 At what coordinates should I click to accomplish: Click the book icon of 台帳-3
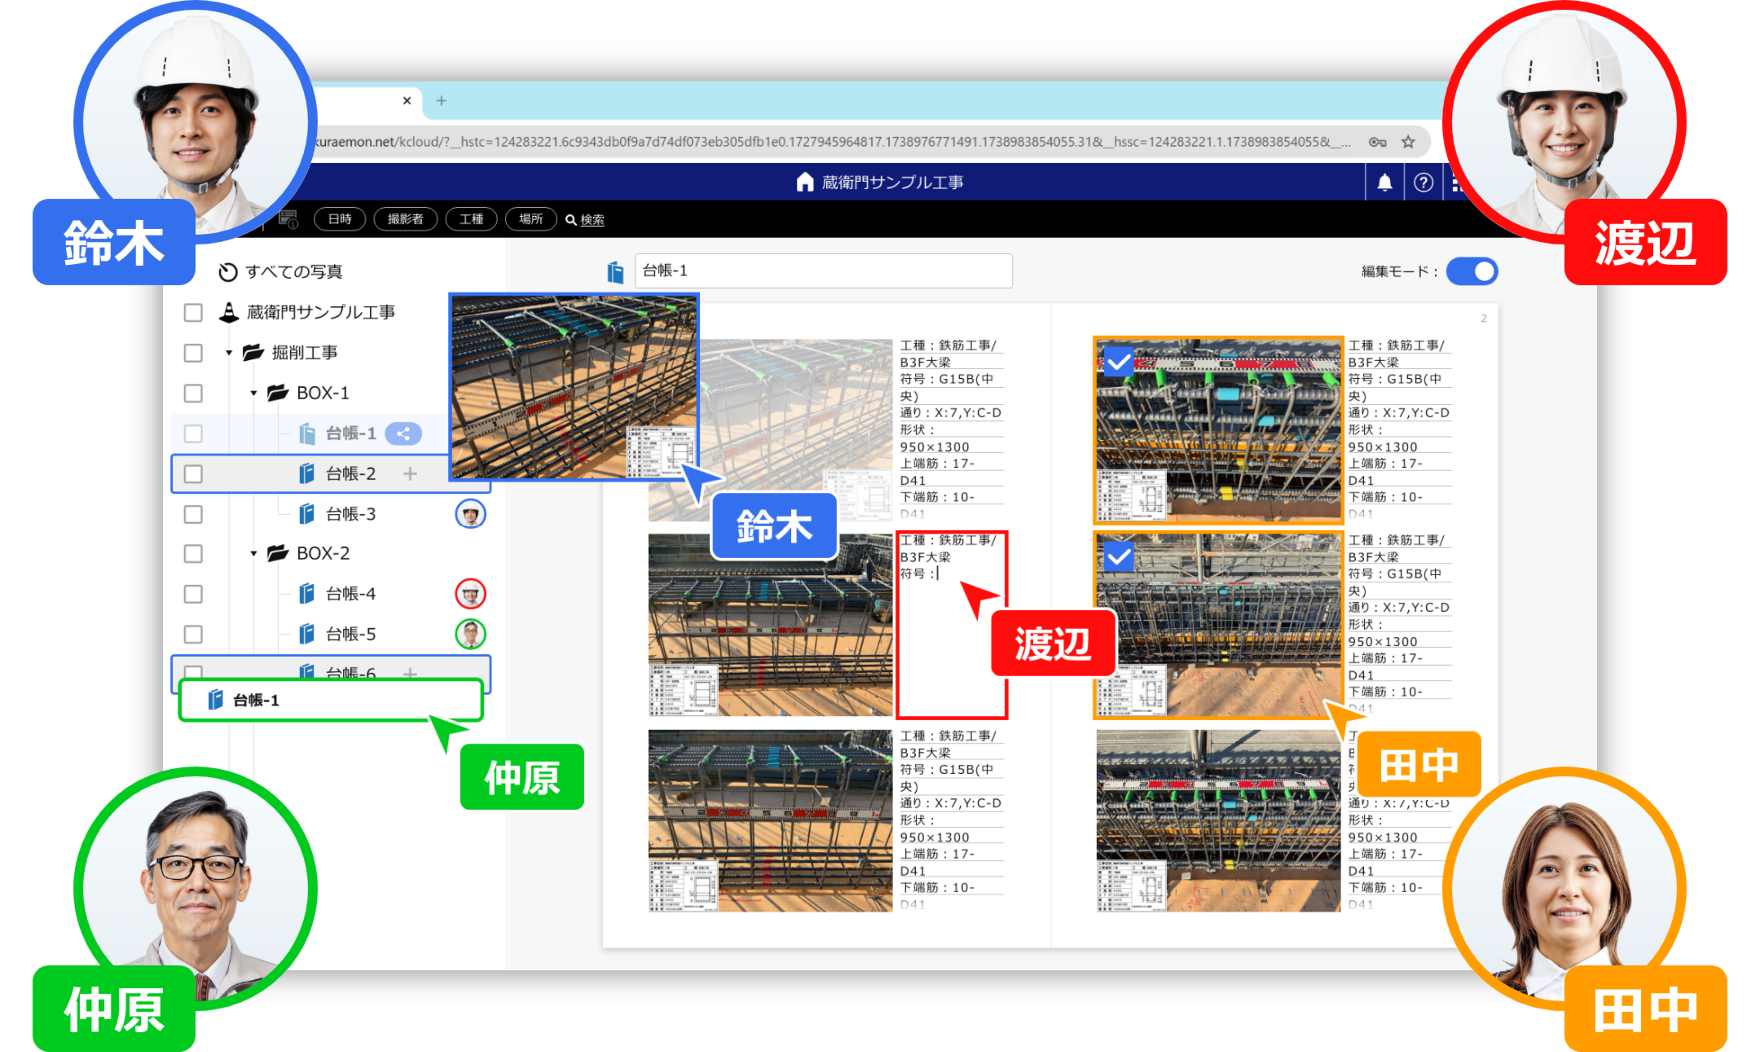pos(307,514)
